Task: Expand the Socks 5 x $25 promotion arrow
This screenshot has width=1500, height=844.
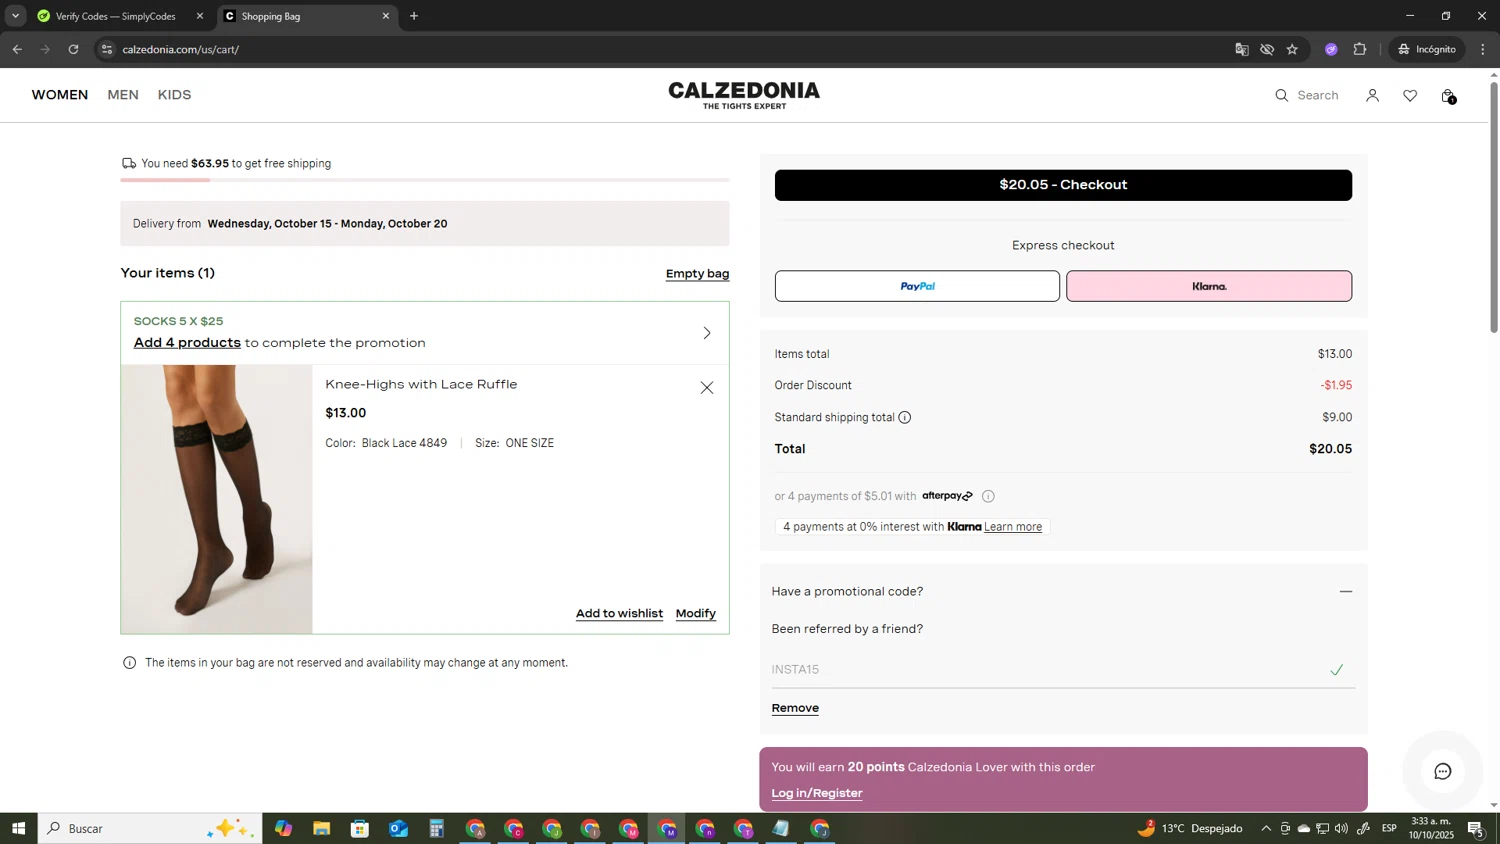Action: tap(707, 333)
